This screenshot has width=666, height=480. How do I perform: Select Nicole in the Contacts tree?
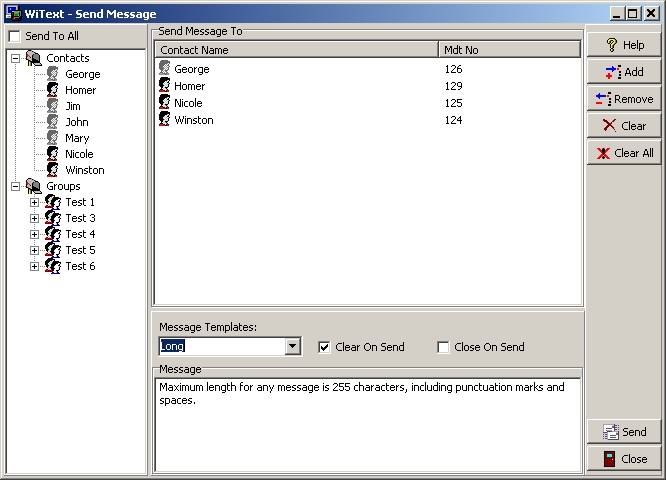[79, 154]
